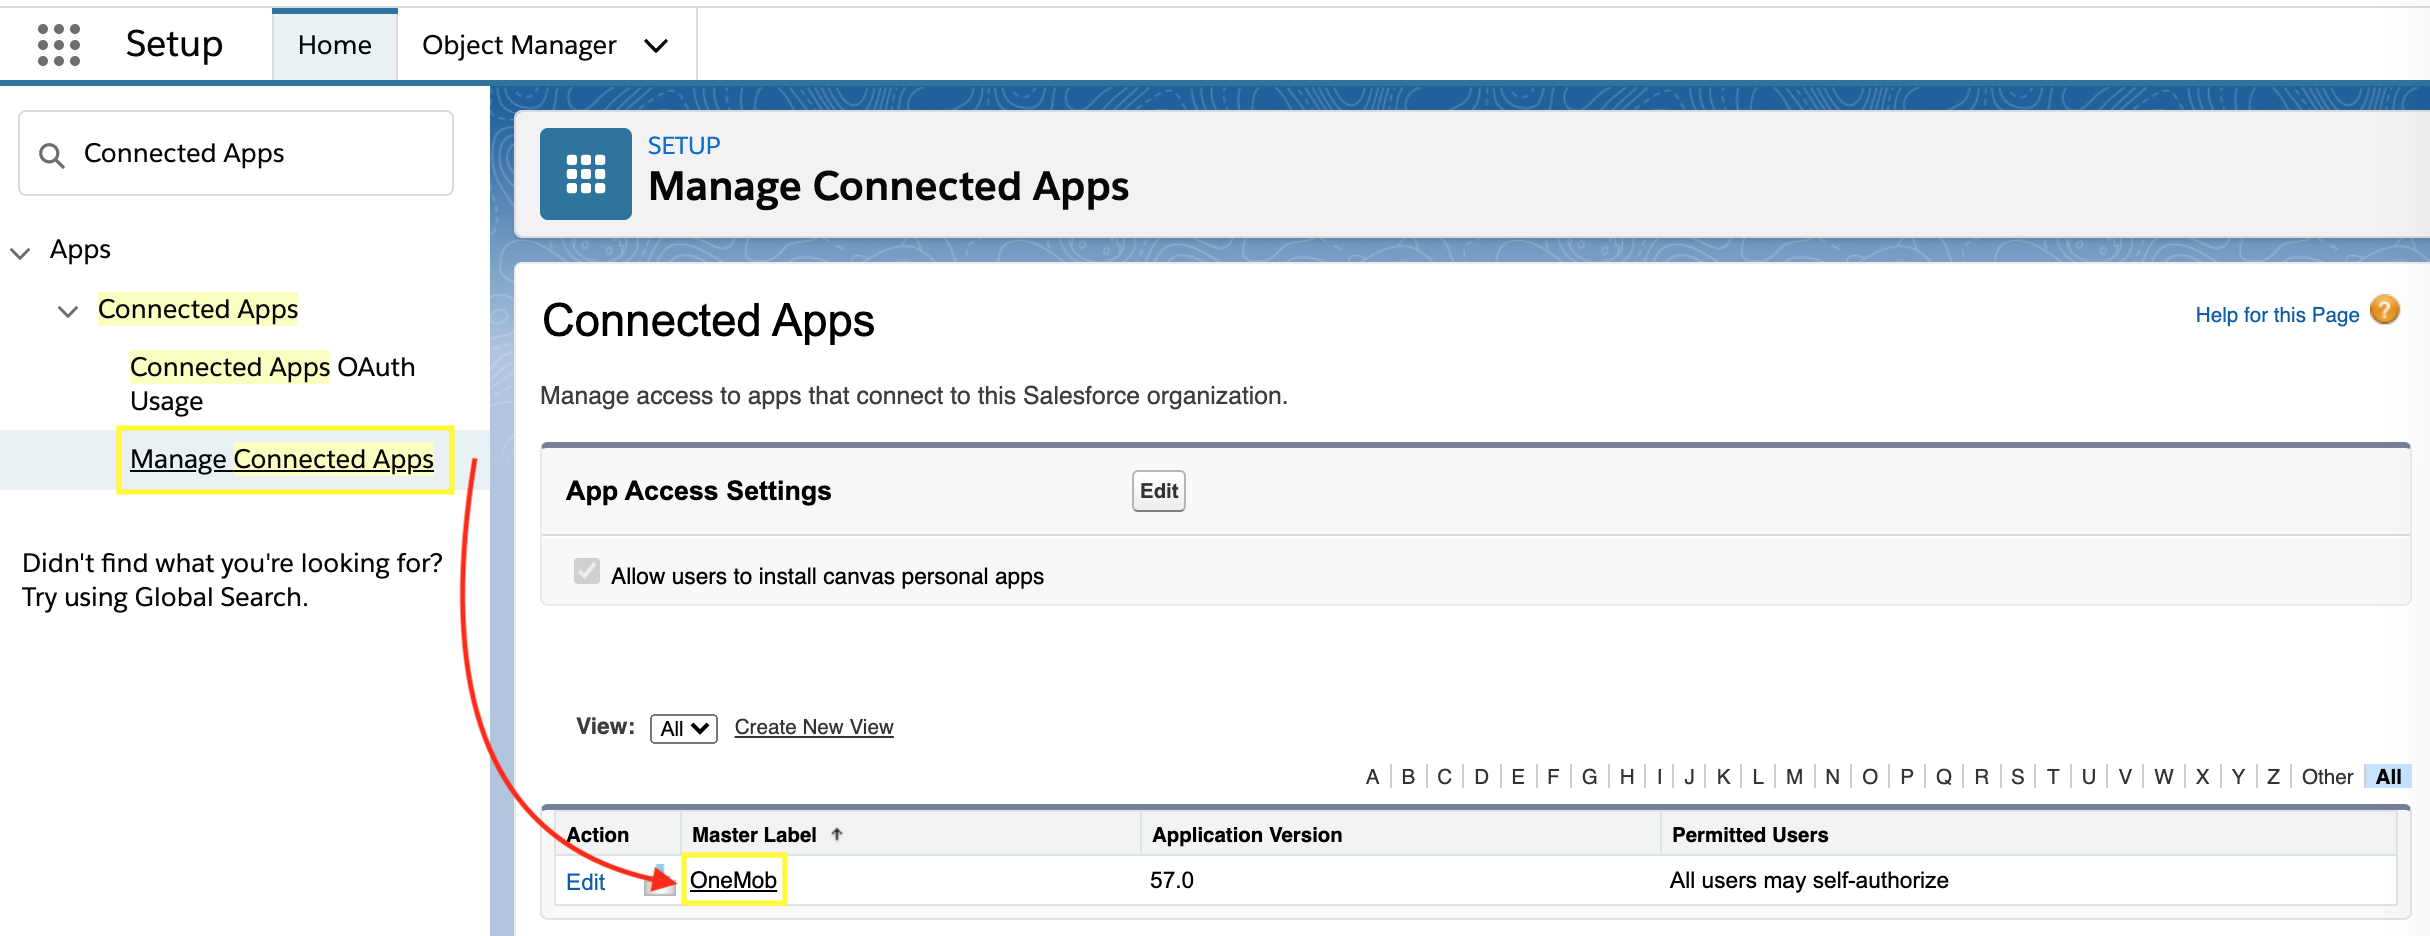The height and width of the screenshot is (936, 2430).
Task: Filter list by letter A
Action: point(1372,777)
